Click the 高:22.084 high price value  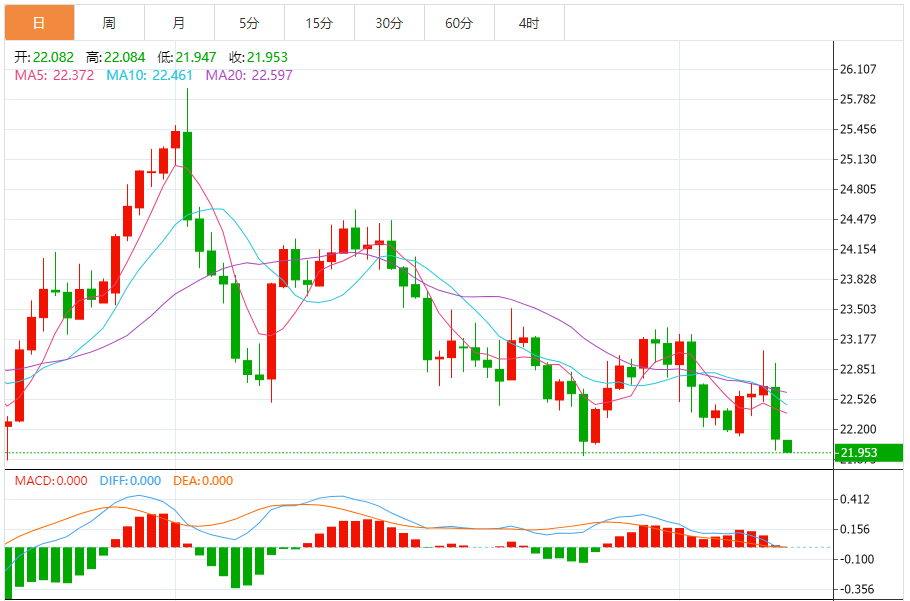[x=115, y=57]
